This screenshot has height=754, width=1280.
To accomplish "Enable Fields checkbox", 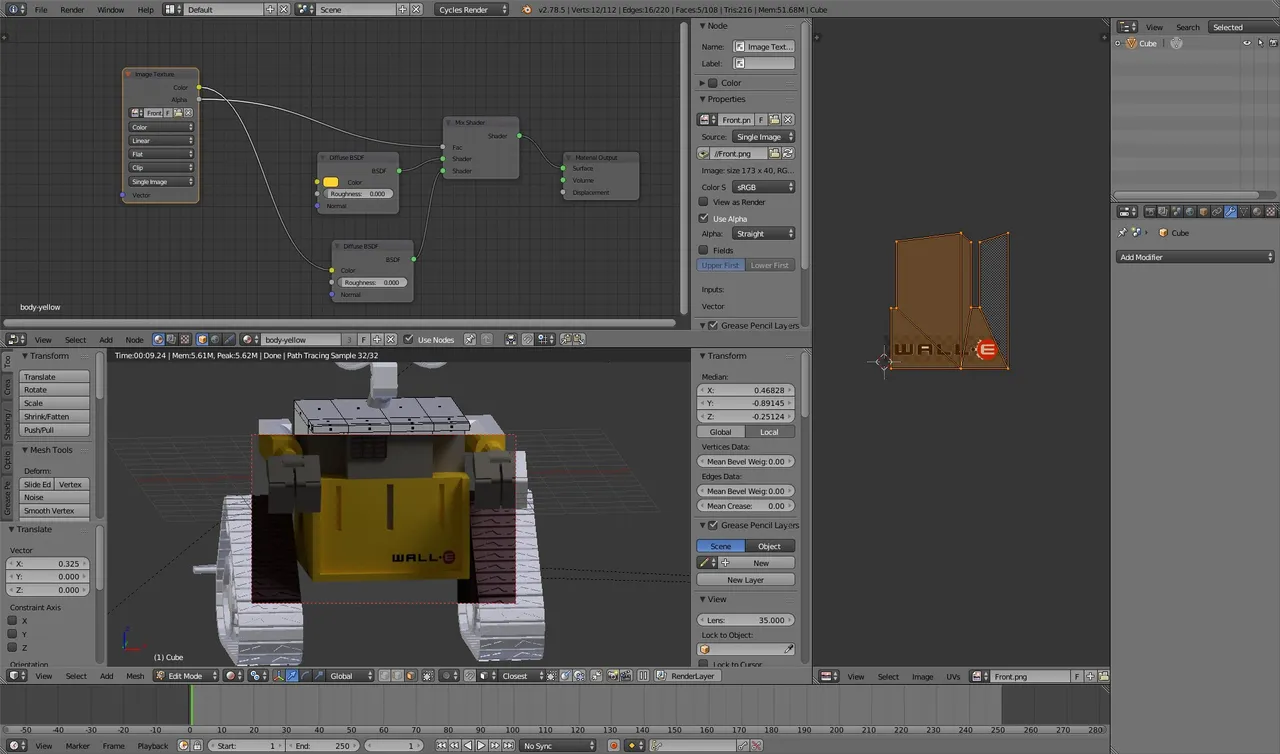I will pyautogui.click(x=703, y=250).
